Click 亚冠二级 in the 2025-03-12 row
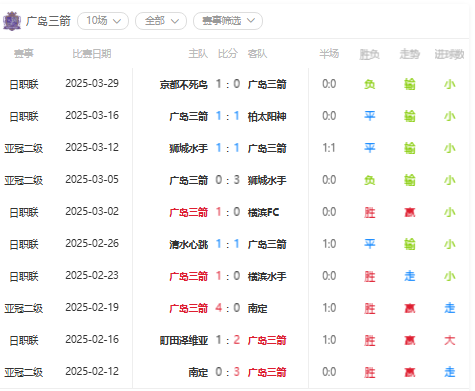 pos(24,148)
